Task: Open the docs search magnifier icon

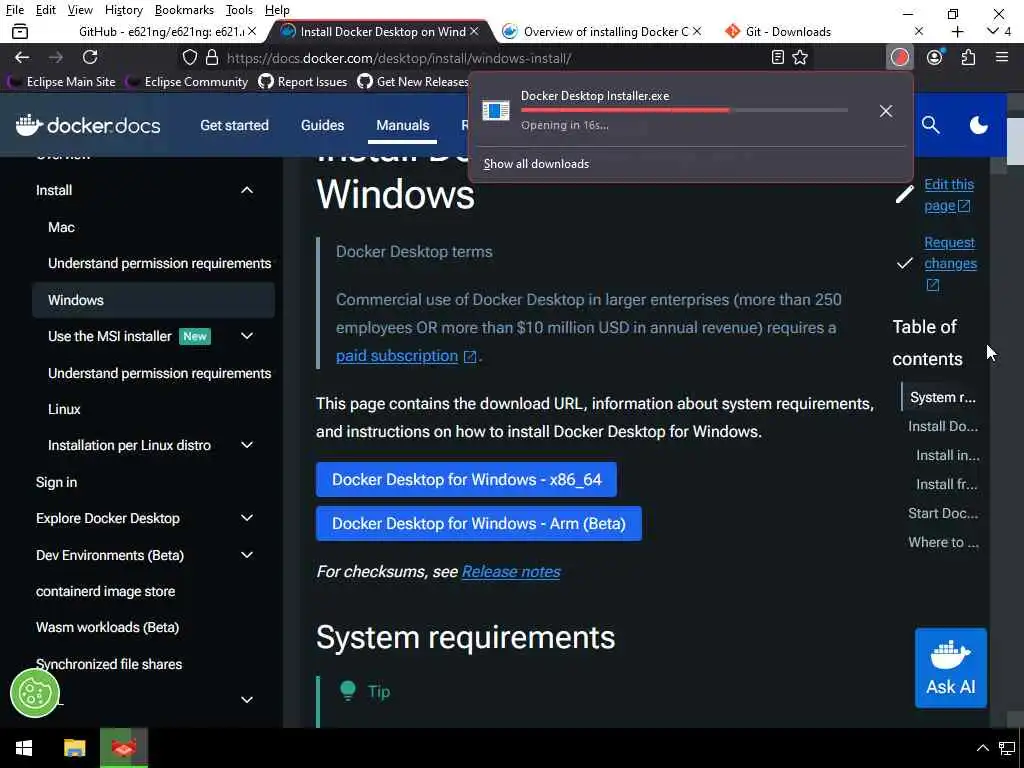Action: click(x=931, y=125)
